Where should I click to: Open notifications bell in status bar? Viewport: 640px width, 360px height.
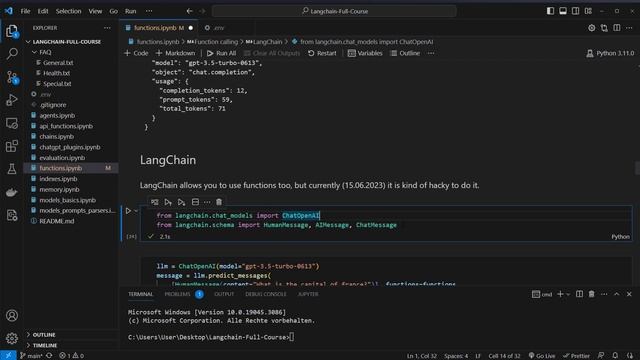(x=615, y=356)
